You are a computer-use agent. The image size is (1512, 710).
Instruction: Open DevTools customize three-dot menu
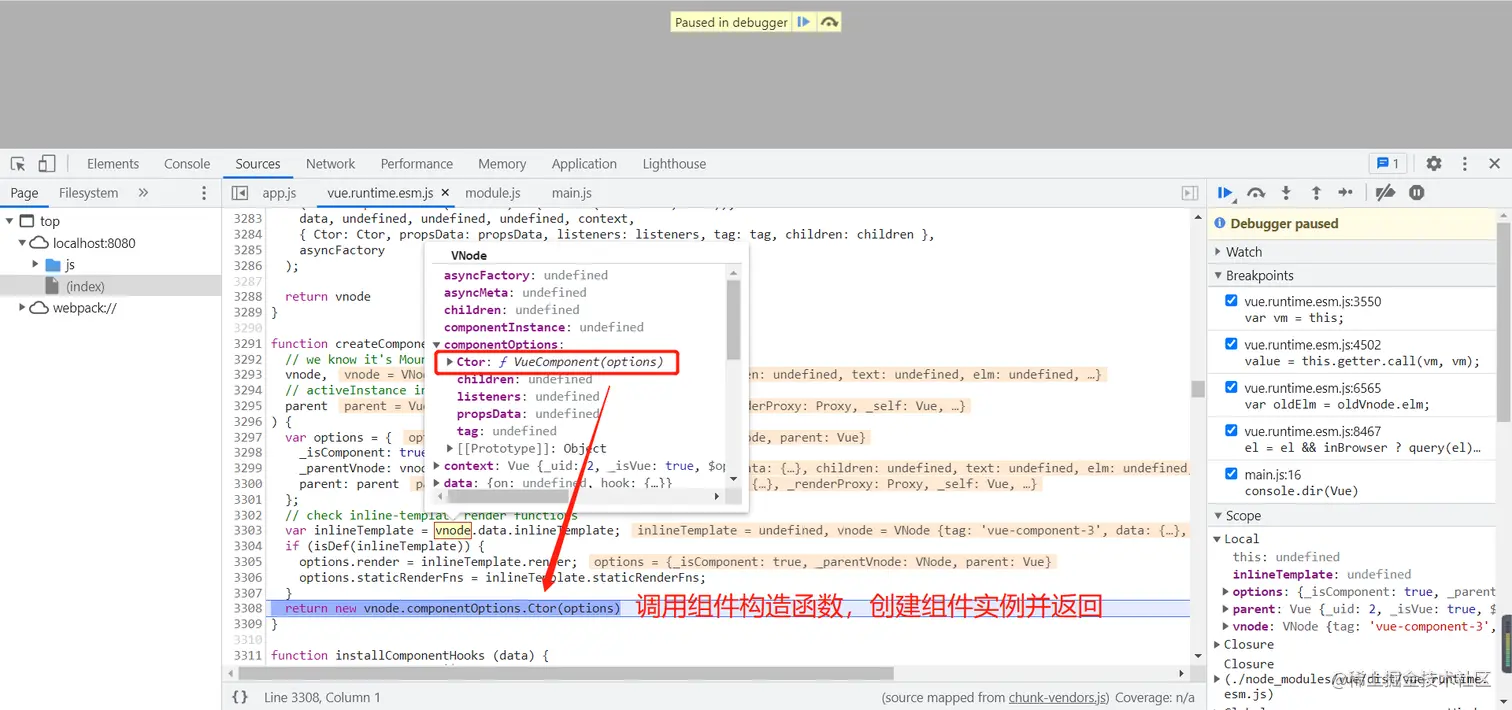(1465, 164)
